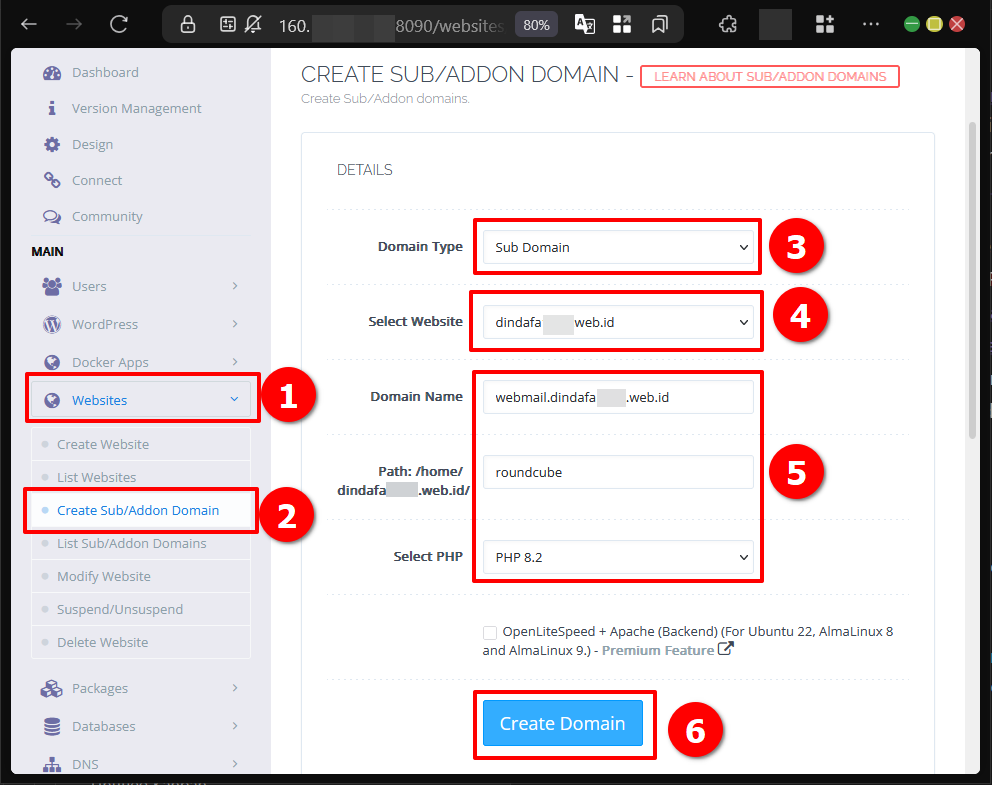The width and height of the screenshot is (992, 785).
Task: Click the Design gear icon
Action: coord(52,145)
